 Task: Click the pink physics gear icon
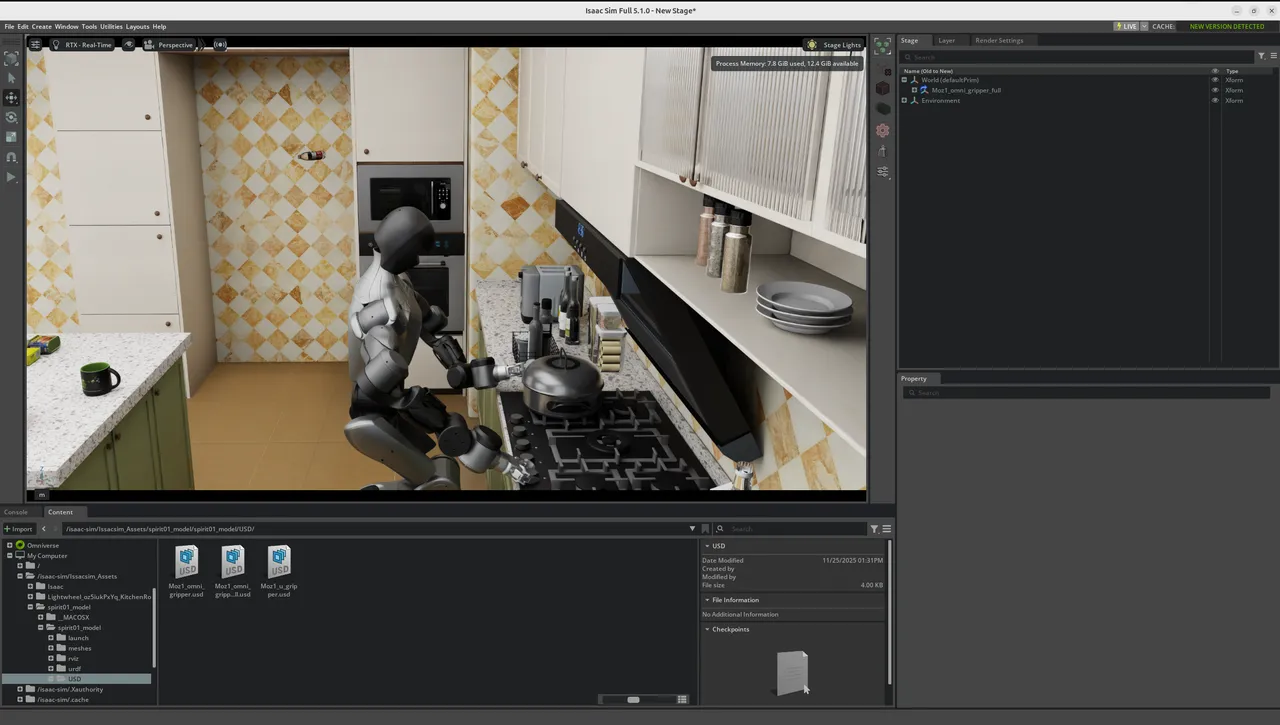tap(882, 130)
